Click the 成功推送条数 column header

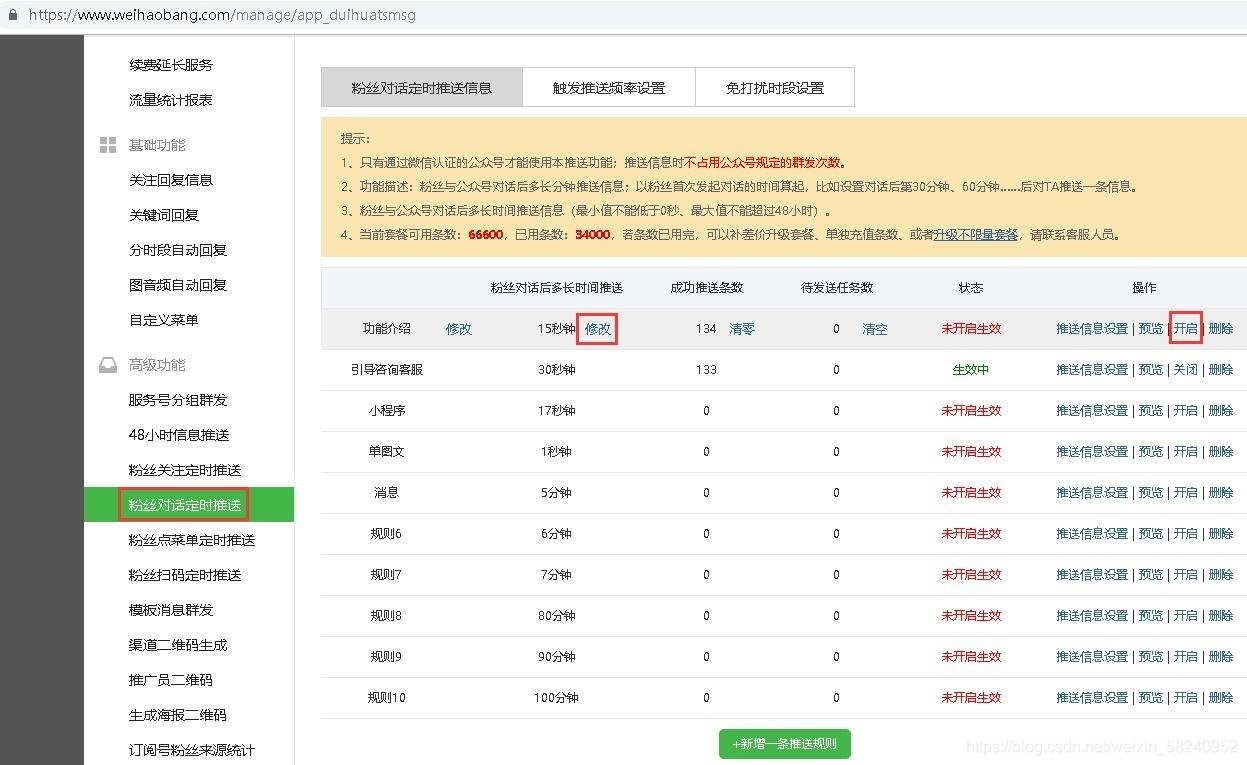point(707,288)
